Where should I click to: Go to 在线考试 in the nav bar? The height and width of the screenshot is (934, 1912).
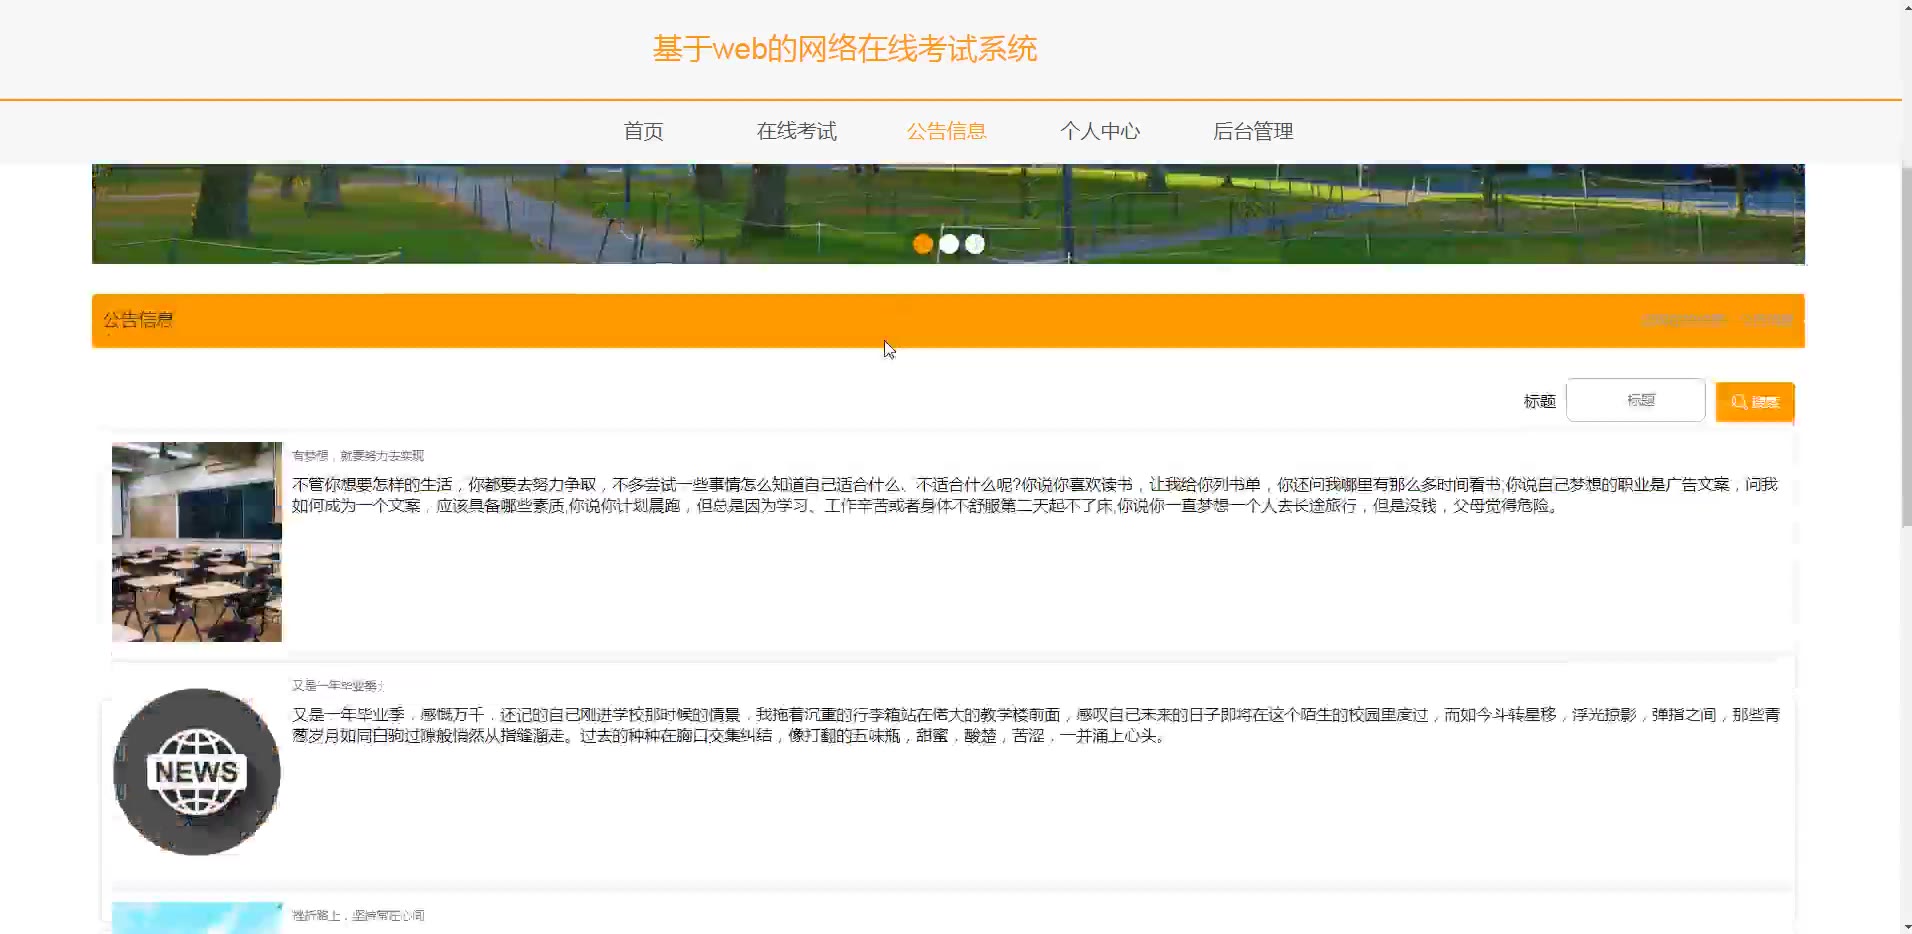796,131
